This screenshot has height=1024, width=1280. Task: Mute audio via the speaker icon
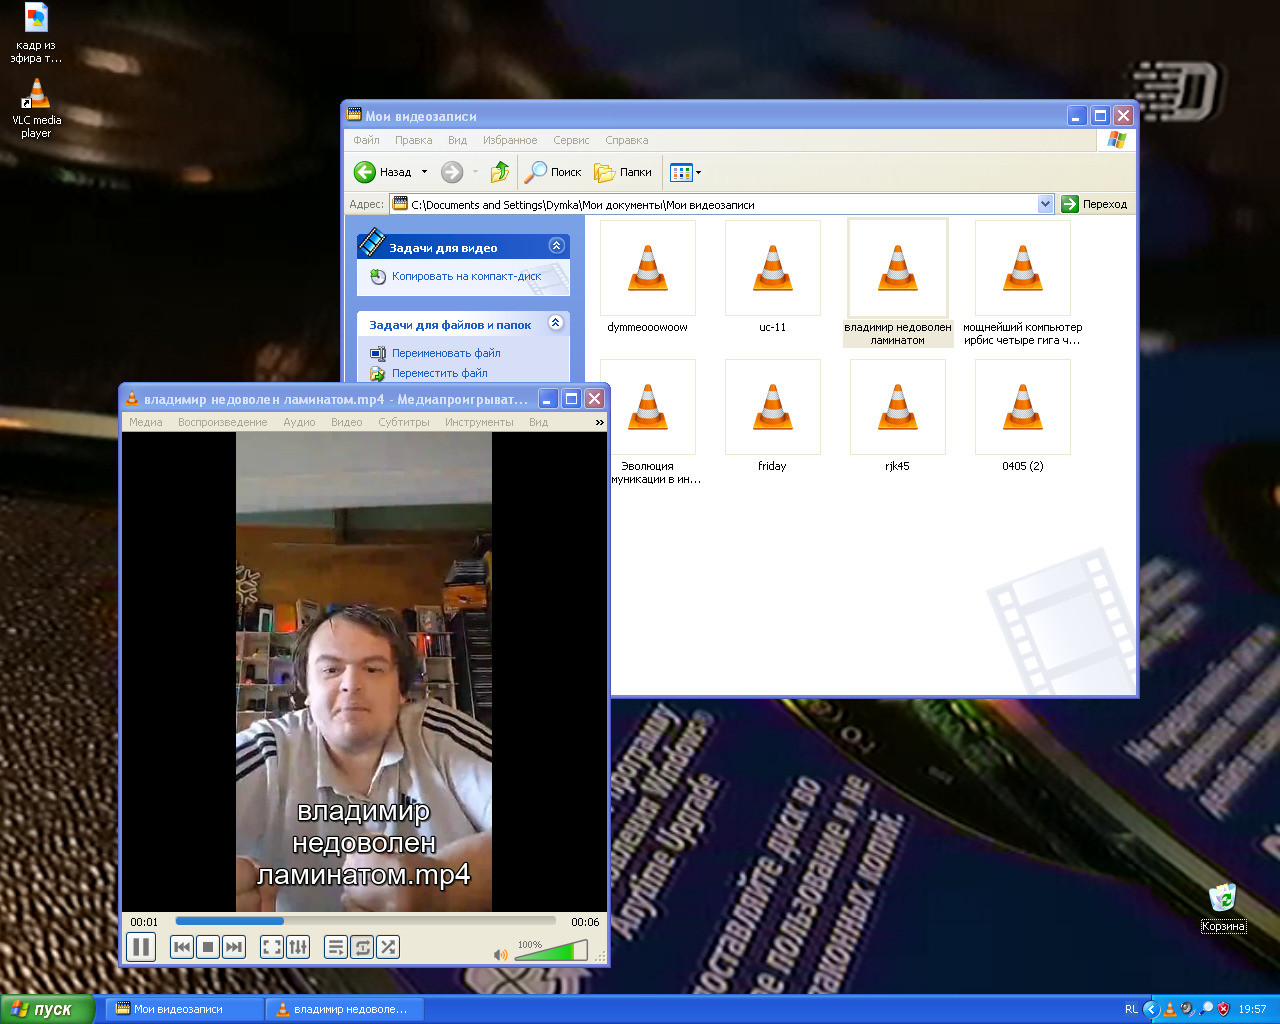[501, 954]
